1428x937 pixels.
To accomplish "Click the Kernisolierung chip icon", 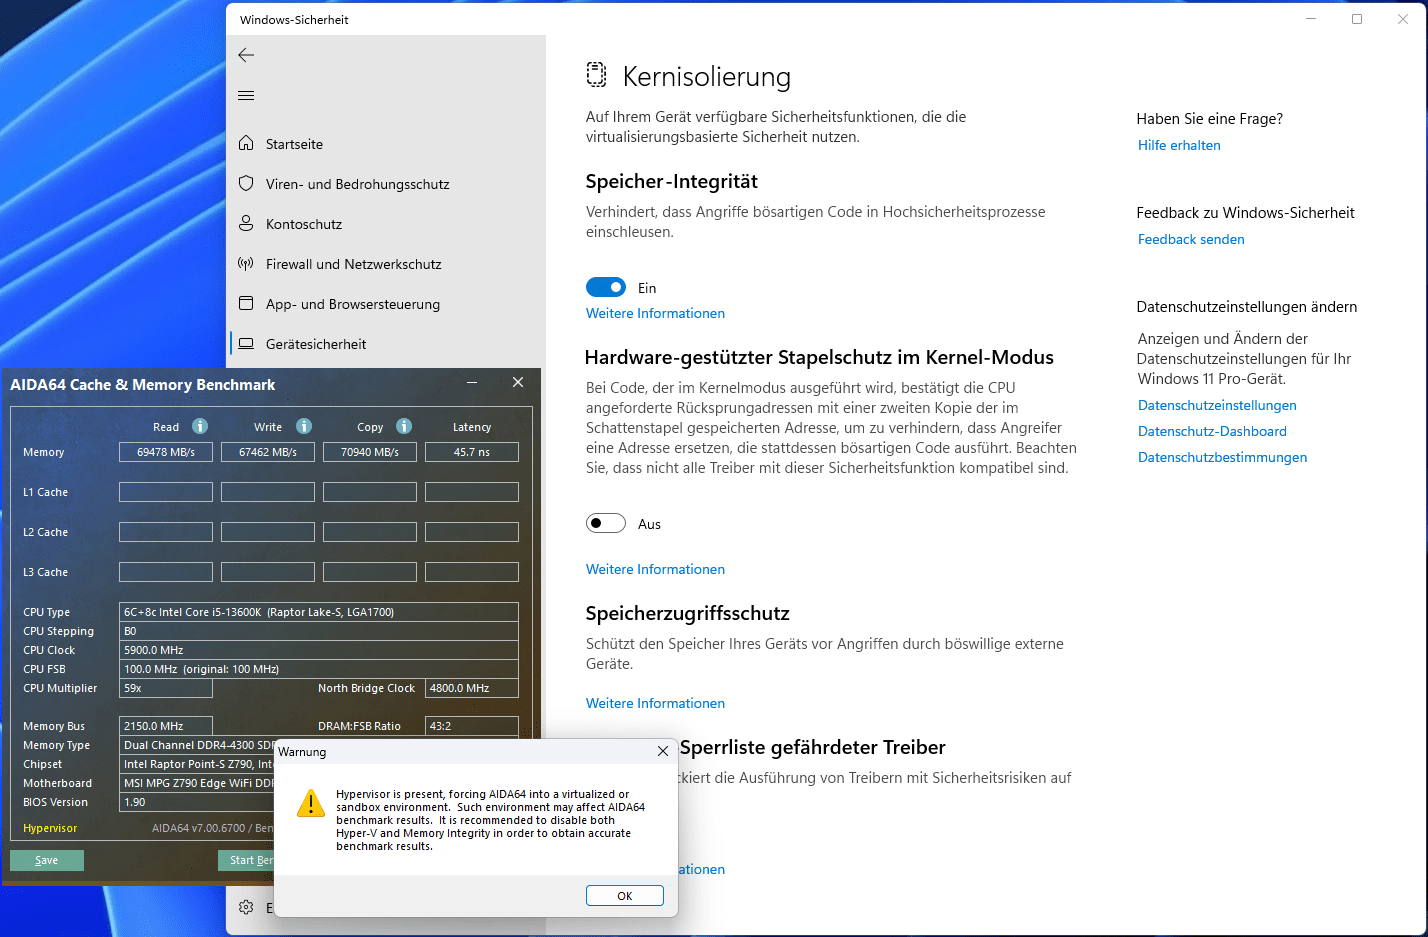I will click(596, 74).
